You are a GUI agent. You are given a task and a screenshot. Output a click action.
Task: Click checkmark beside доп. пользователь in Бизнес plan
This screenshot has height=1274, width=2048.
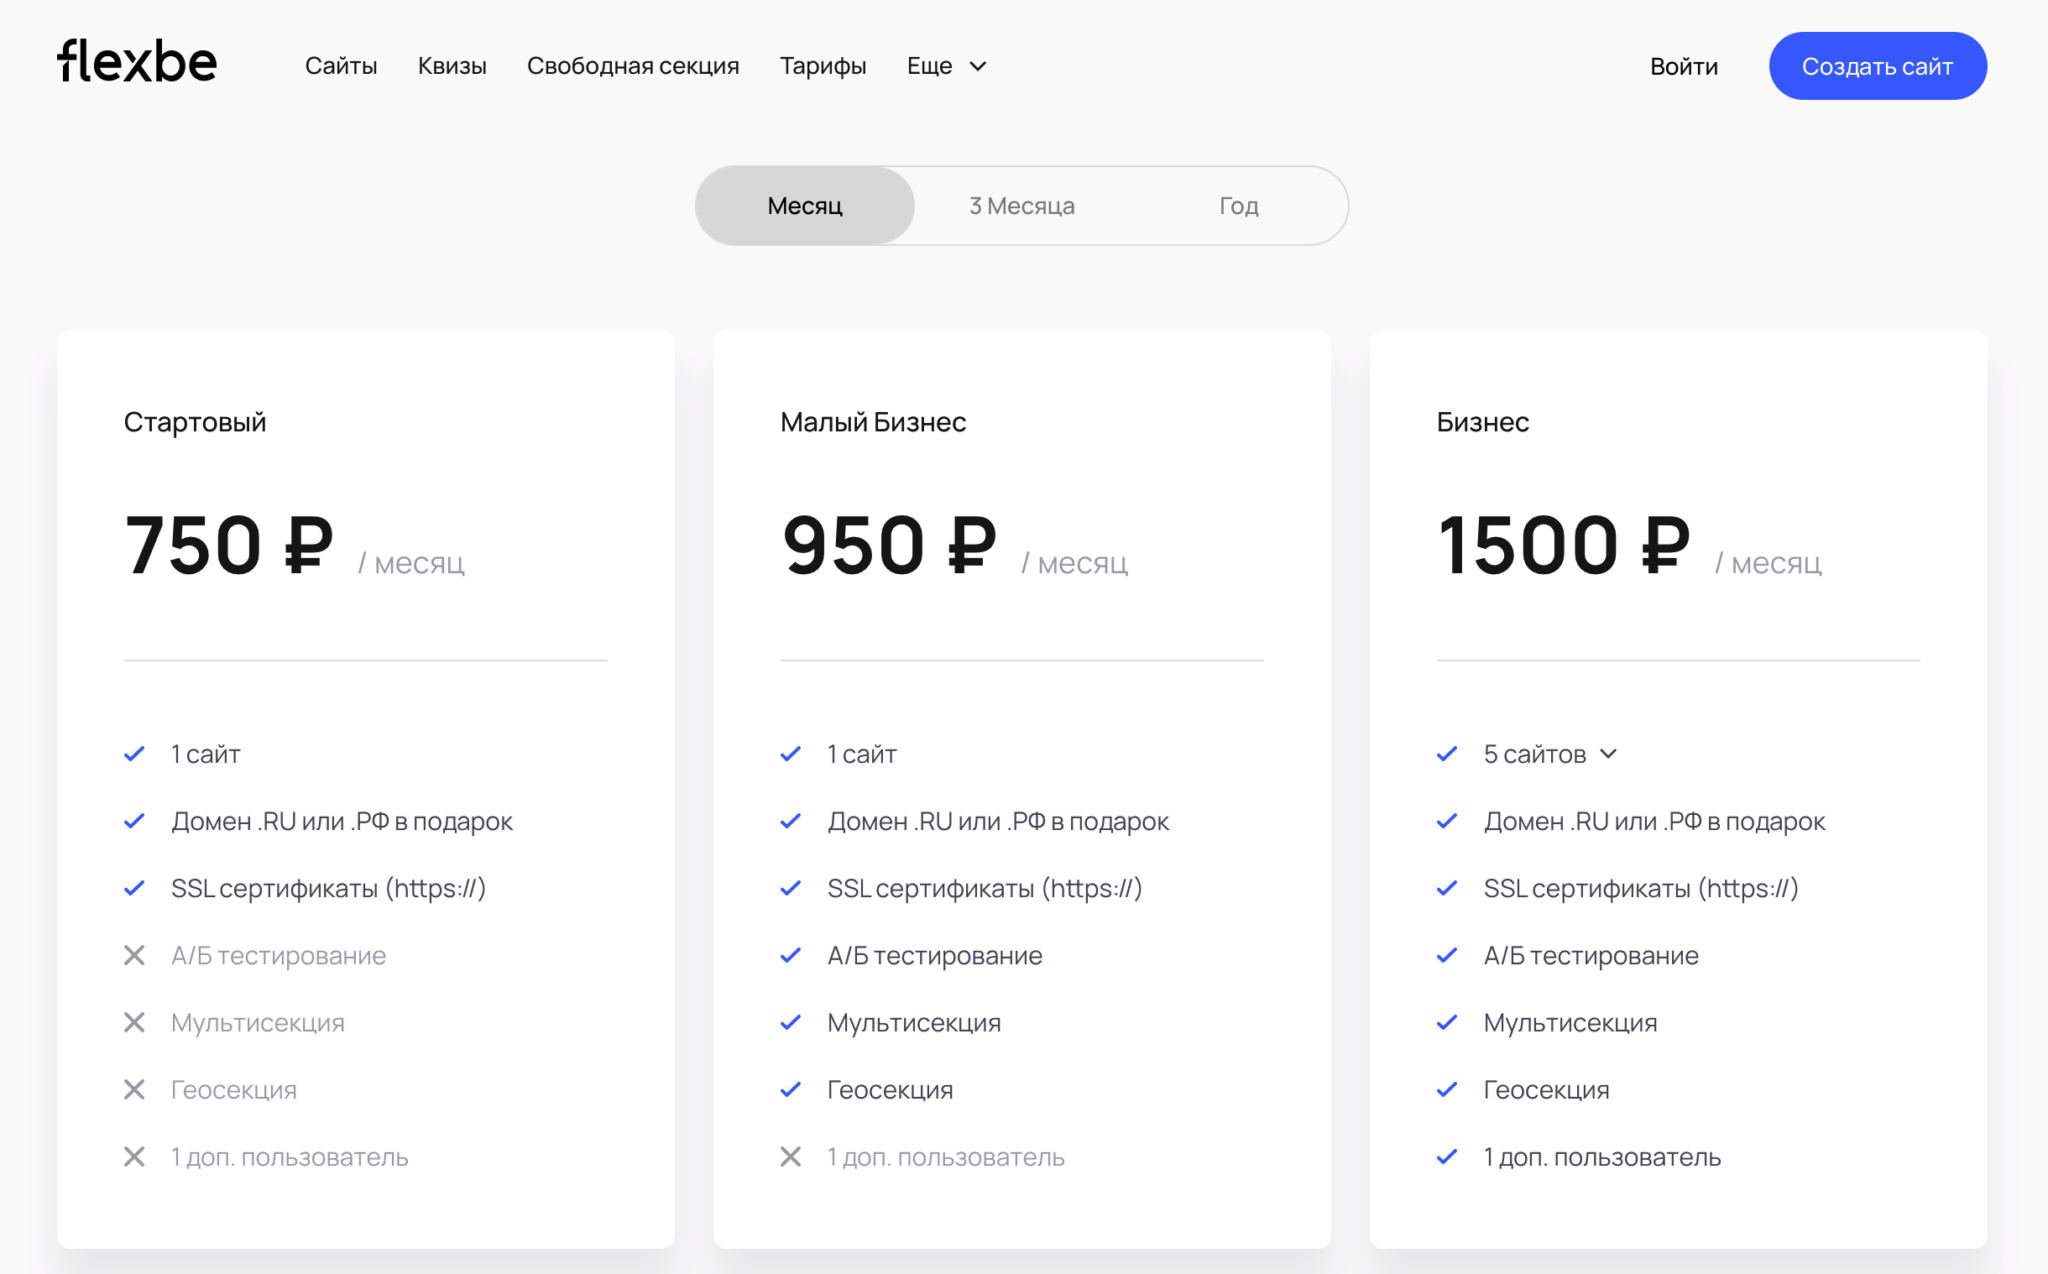tap(1446, 1157)
